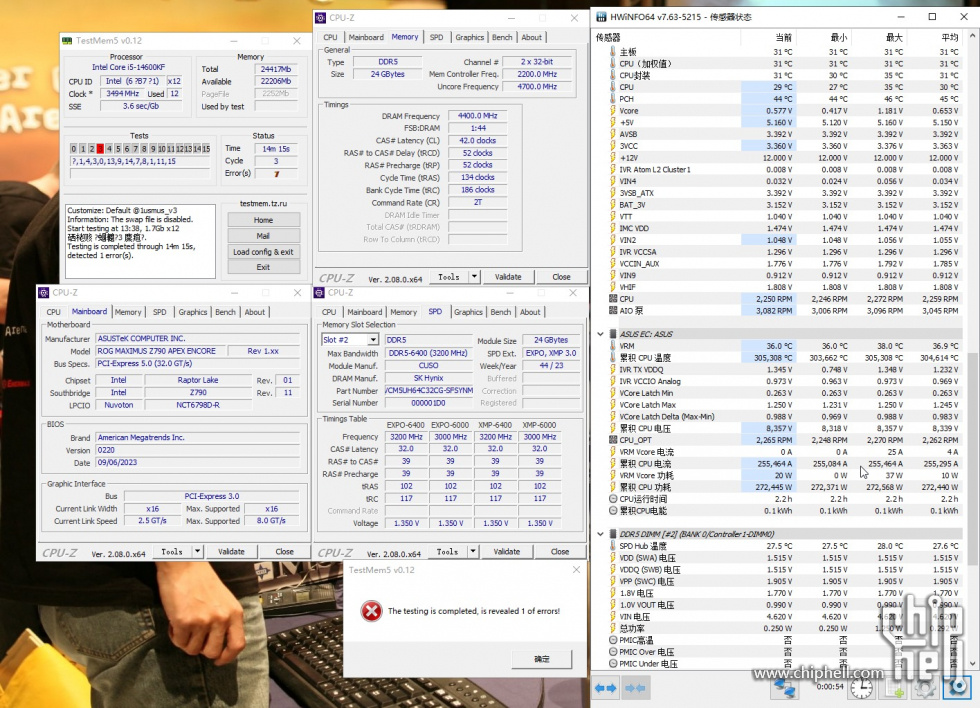Click the Home button in TestMem5

263,220
